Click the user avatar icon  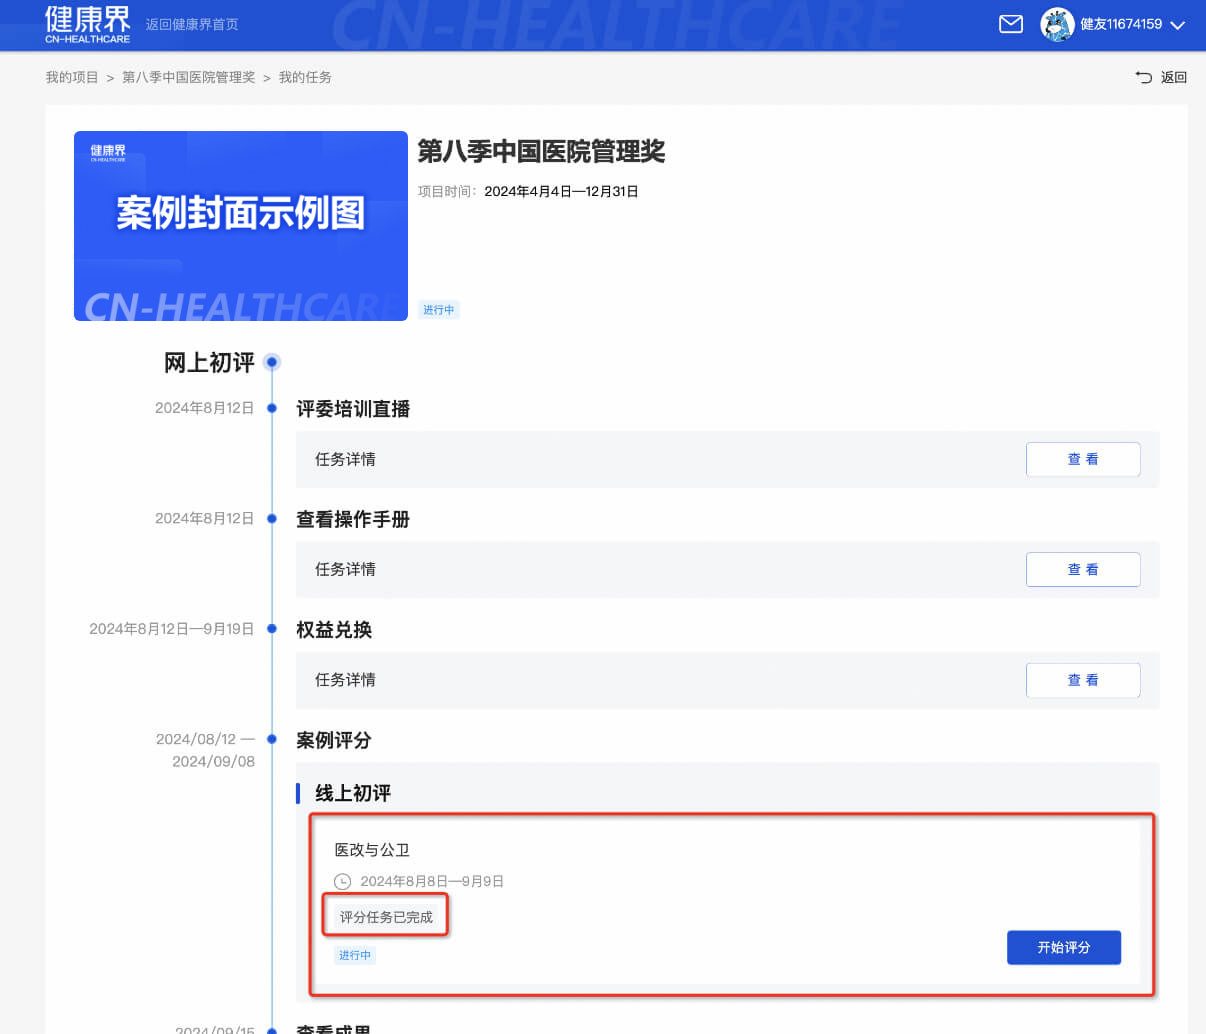[1057, 24]
